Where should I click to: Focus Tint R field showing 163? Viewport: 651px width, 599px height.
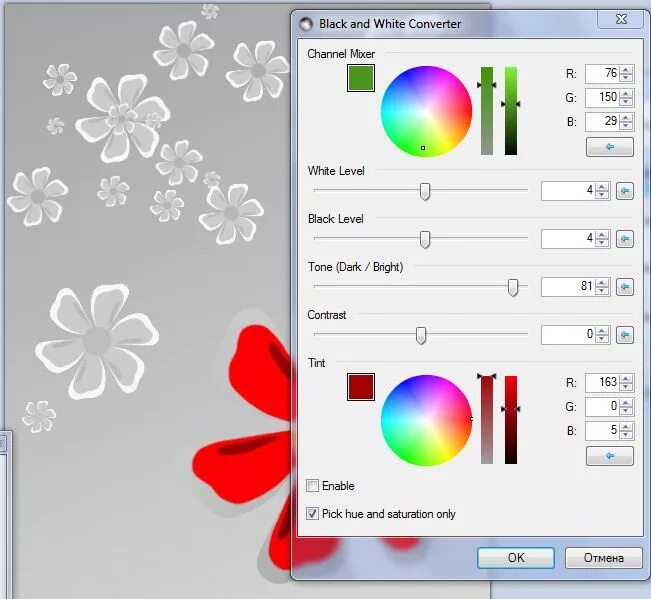(602, 382)
